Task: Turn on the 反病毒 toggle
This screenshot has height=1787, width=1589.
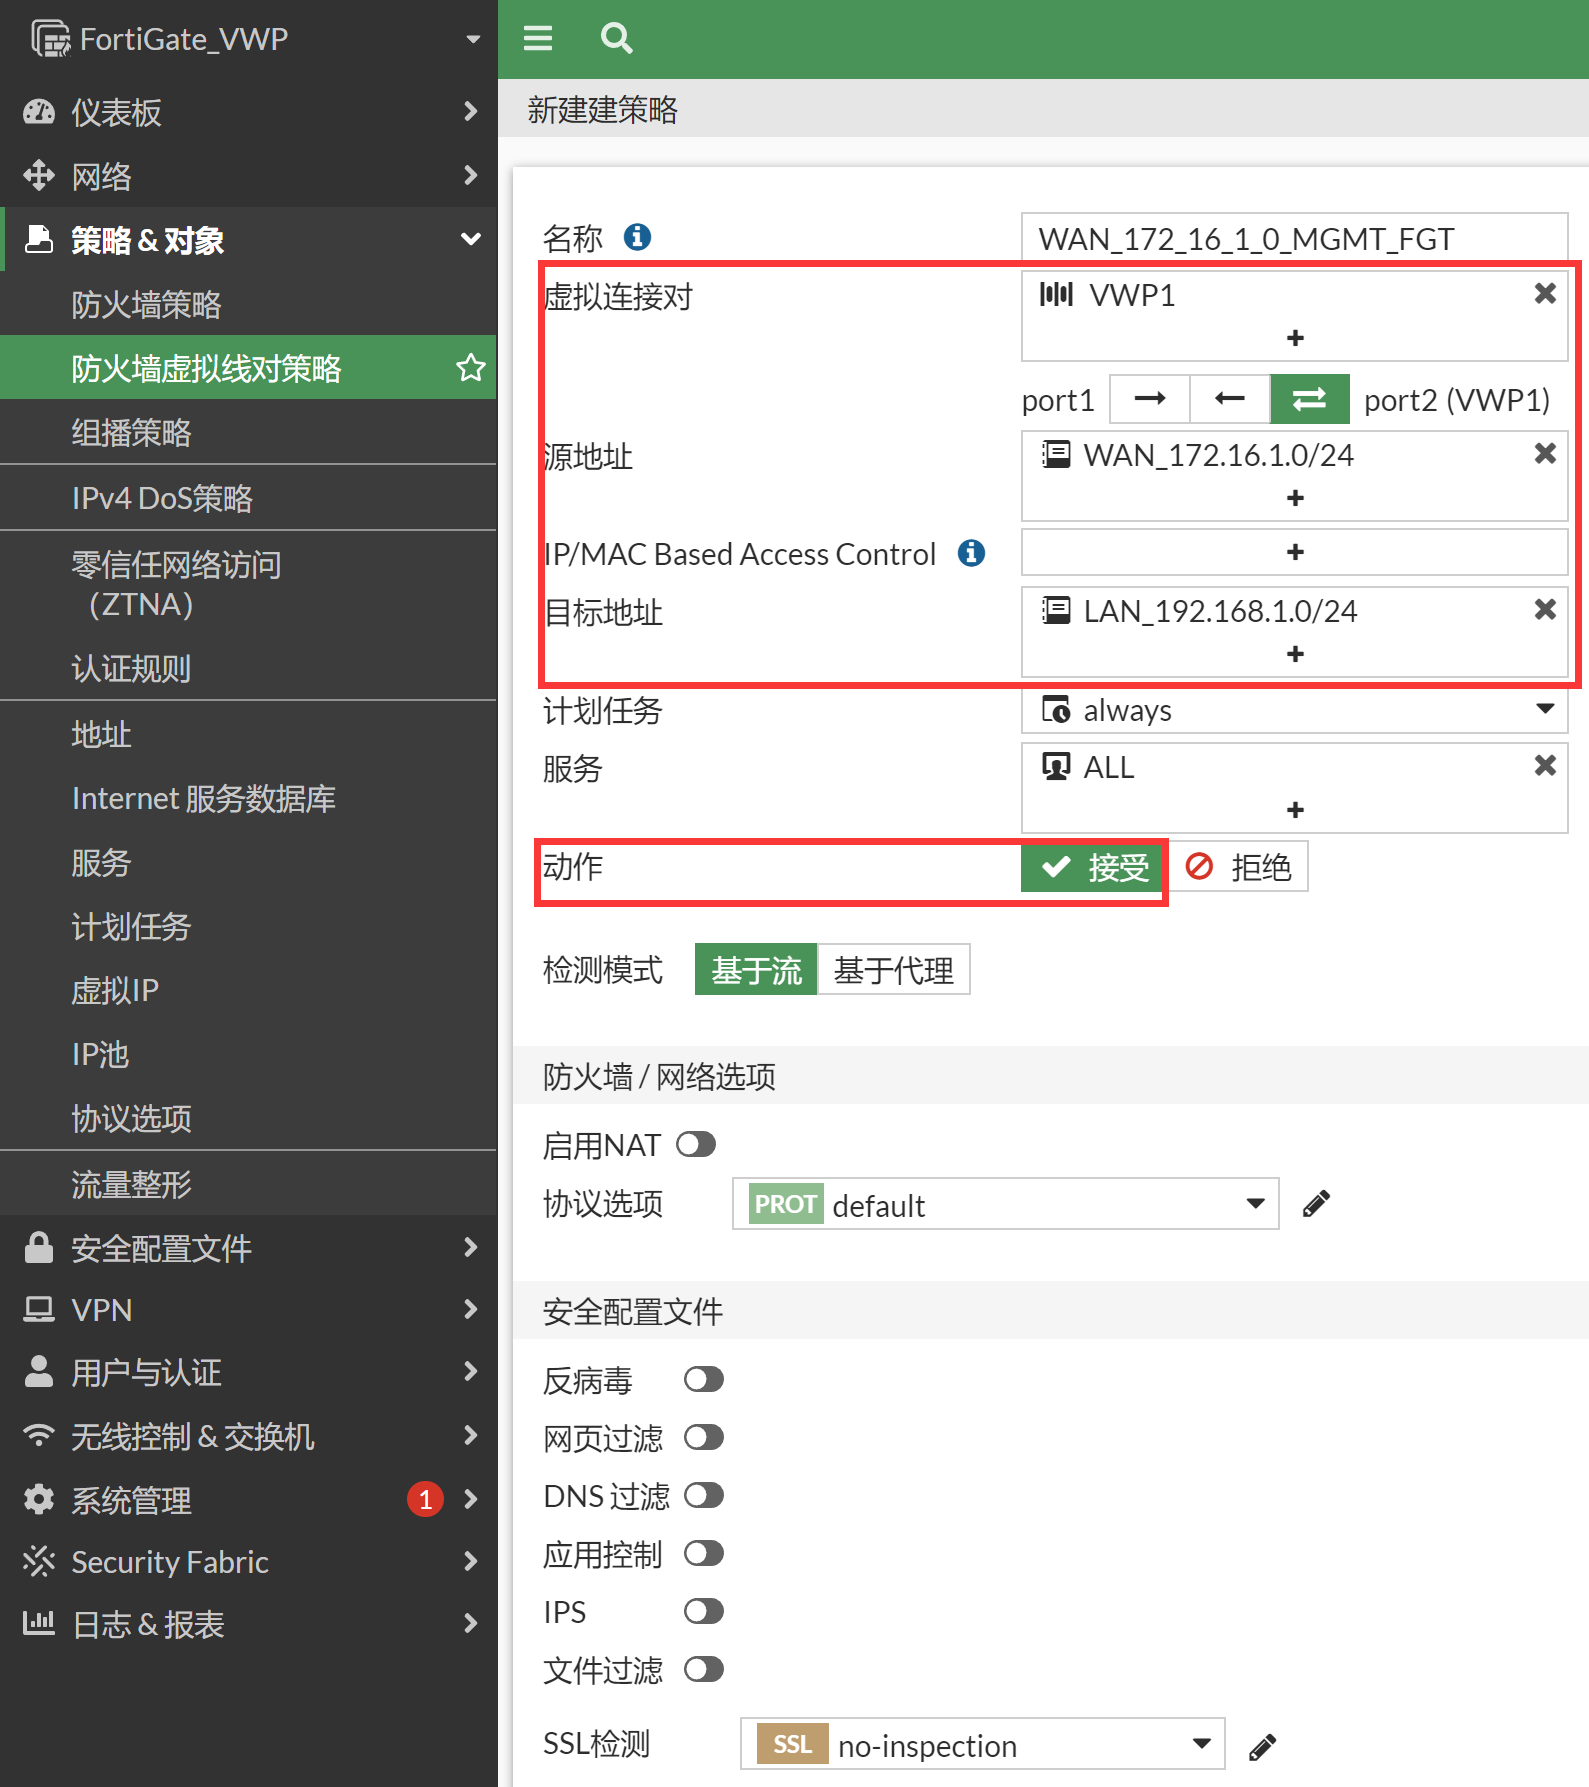Action: [x=703, y=1380]
